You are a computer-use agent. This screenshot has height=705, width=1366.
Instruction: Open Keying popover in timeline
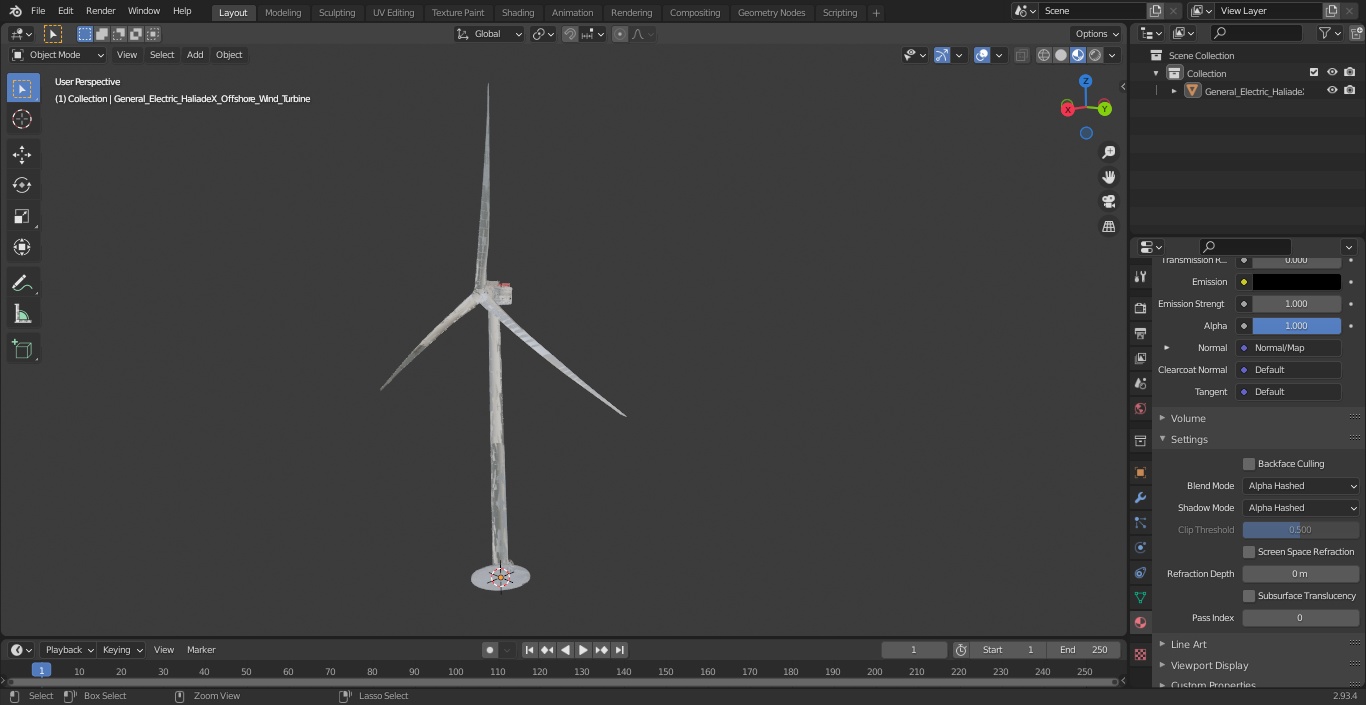(x=122, y=650)
